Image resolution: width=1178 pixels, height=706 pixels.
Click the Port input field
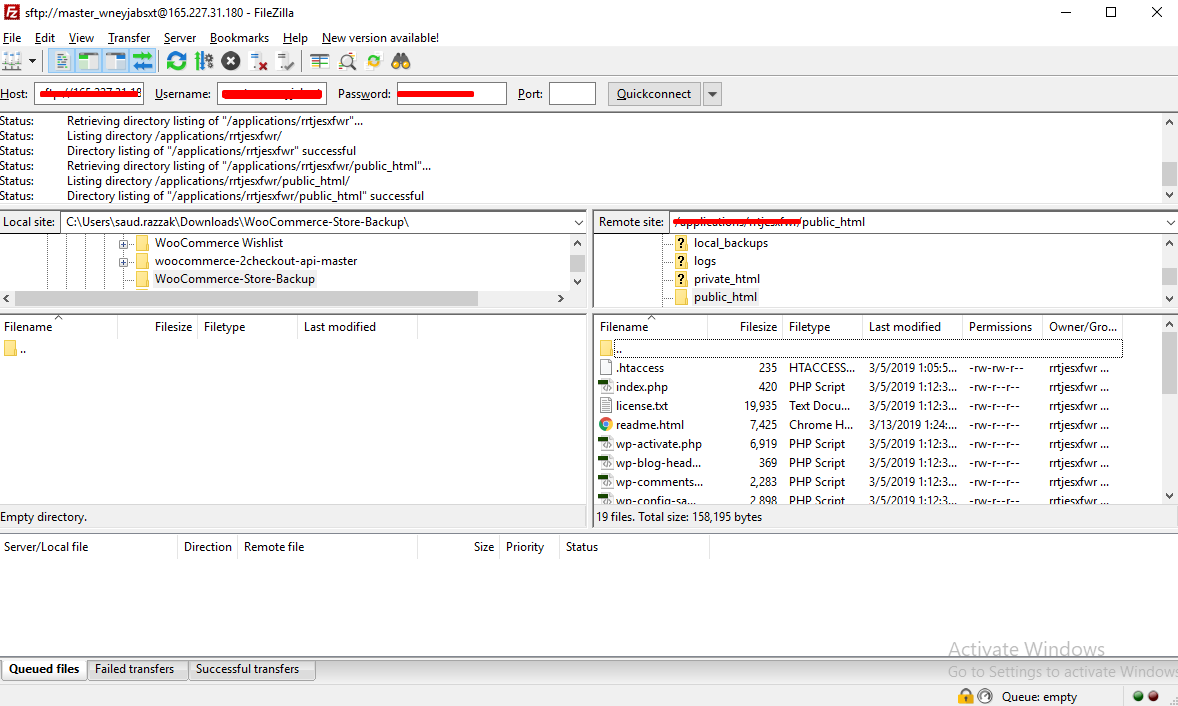[572, 94]
